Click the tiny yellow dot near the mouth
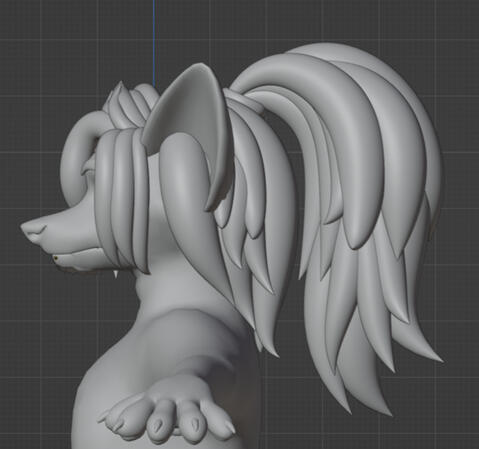Image resolution: width=479 pixels, height=449 pixels. tap(56, 258)
